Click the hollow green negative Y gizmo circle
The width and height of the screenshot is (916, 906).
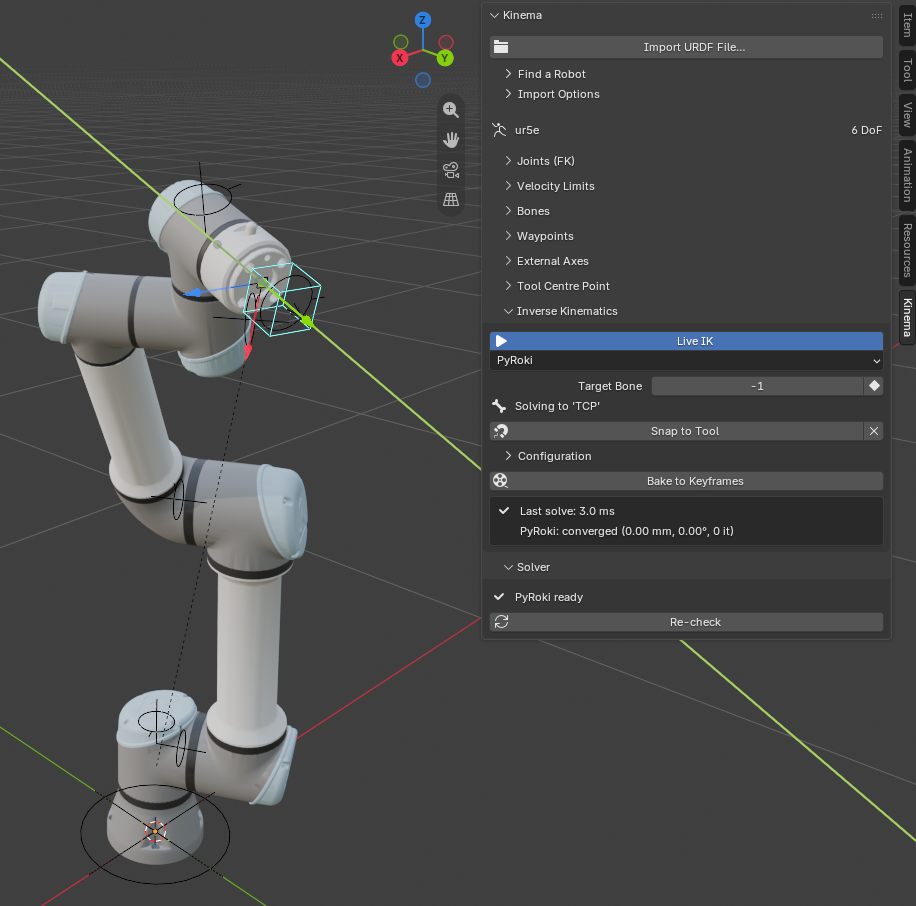point(401,42)
